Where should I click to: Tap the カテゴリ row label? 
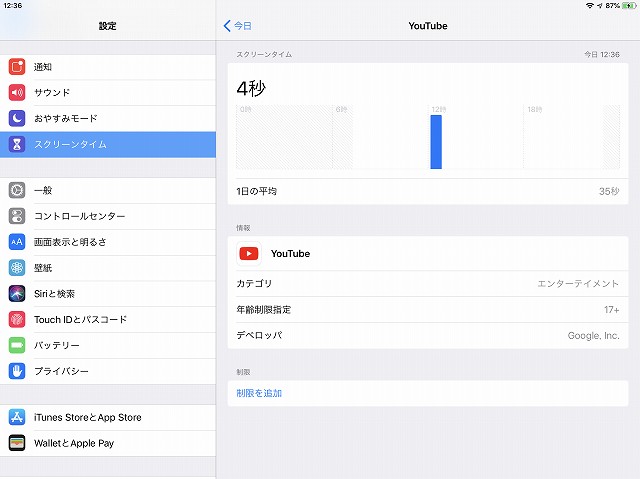(254, 283)
